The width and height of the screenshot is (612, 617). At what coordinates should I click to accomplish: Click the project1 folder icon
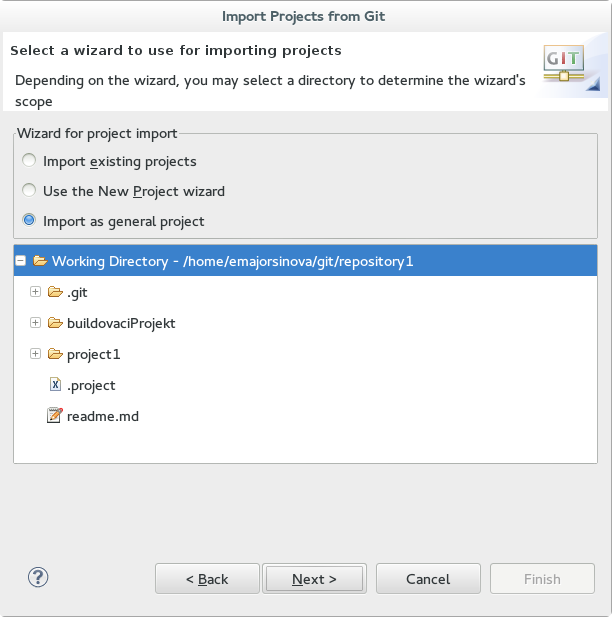[55, 354]
